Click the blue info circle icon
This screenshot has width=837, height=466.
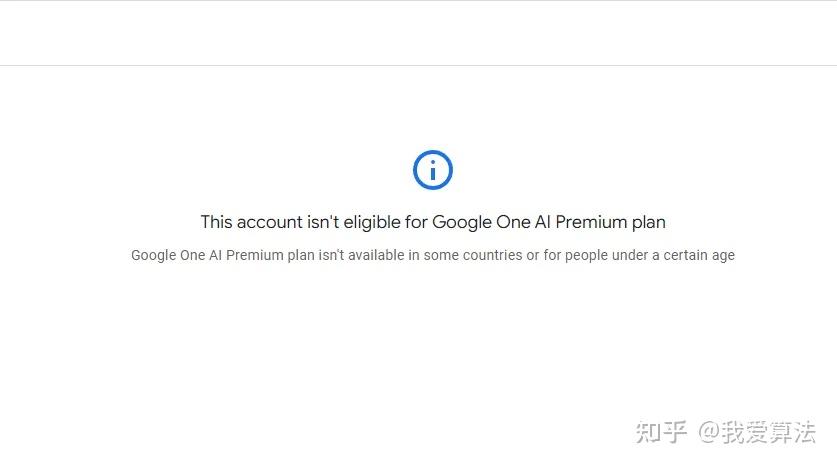(432, 170)
